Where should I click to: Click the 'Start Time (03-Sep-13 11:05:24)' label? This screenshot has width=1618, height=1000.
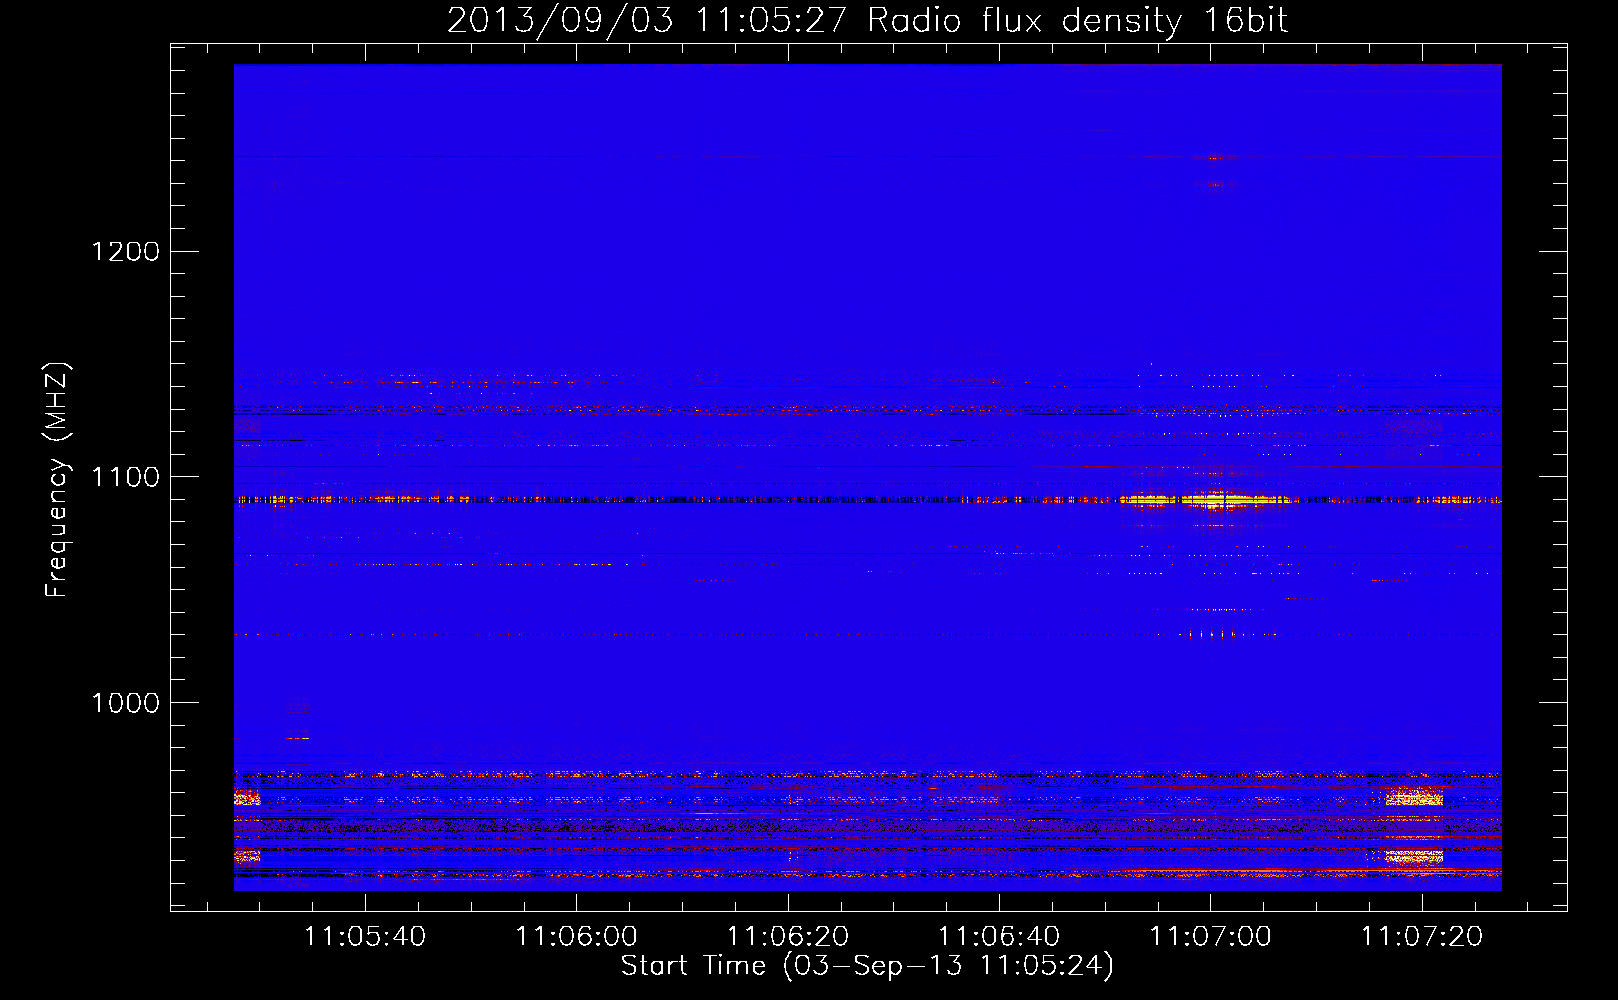click(867, 966)
